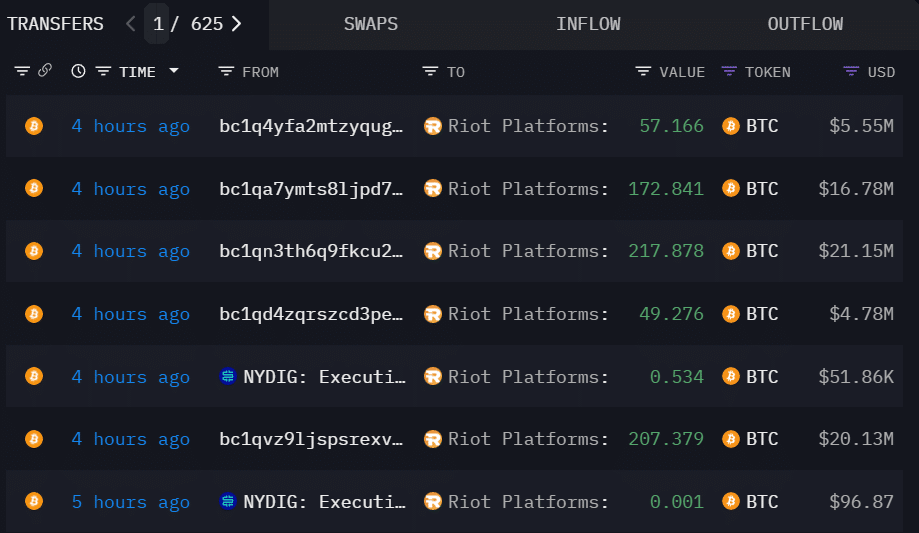Click the chain link icon in header
This screenshot has height=533, width=919.
point(45,72)
